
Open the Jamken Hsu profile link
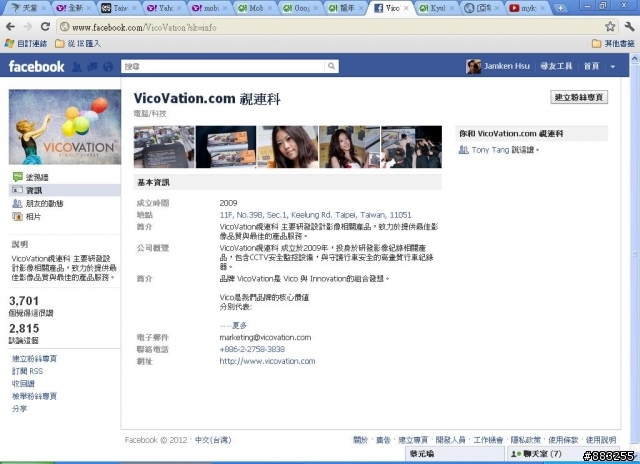tap(507, 66)
